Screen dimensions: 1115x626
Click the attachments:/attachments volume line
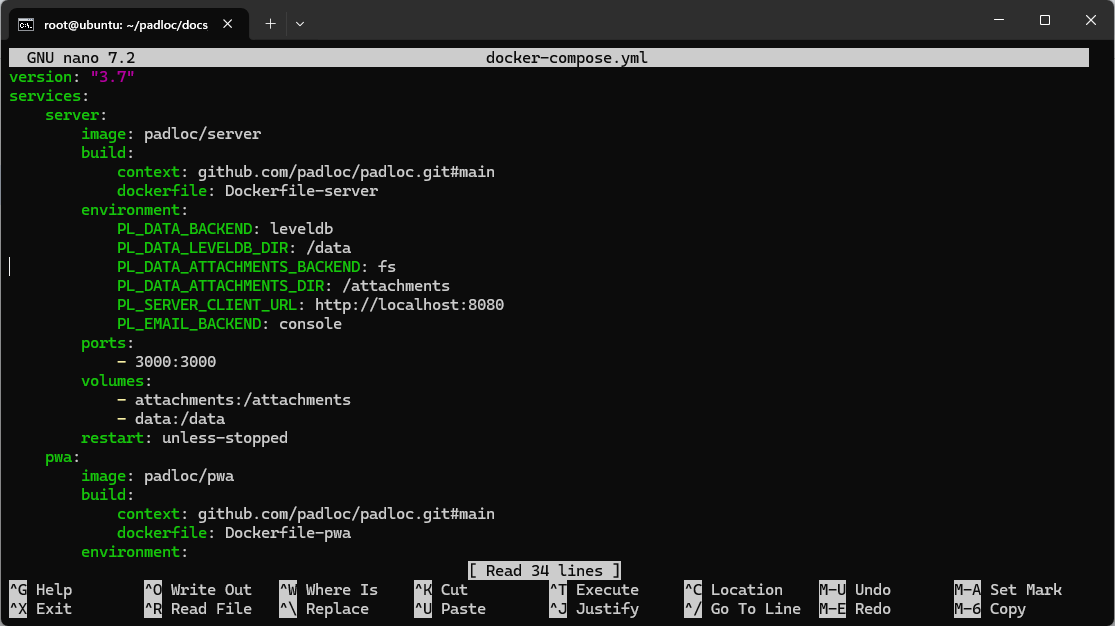pos(243,400)
